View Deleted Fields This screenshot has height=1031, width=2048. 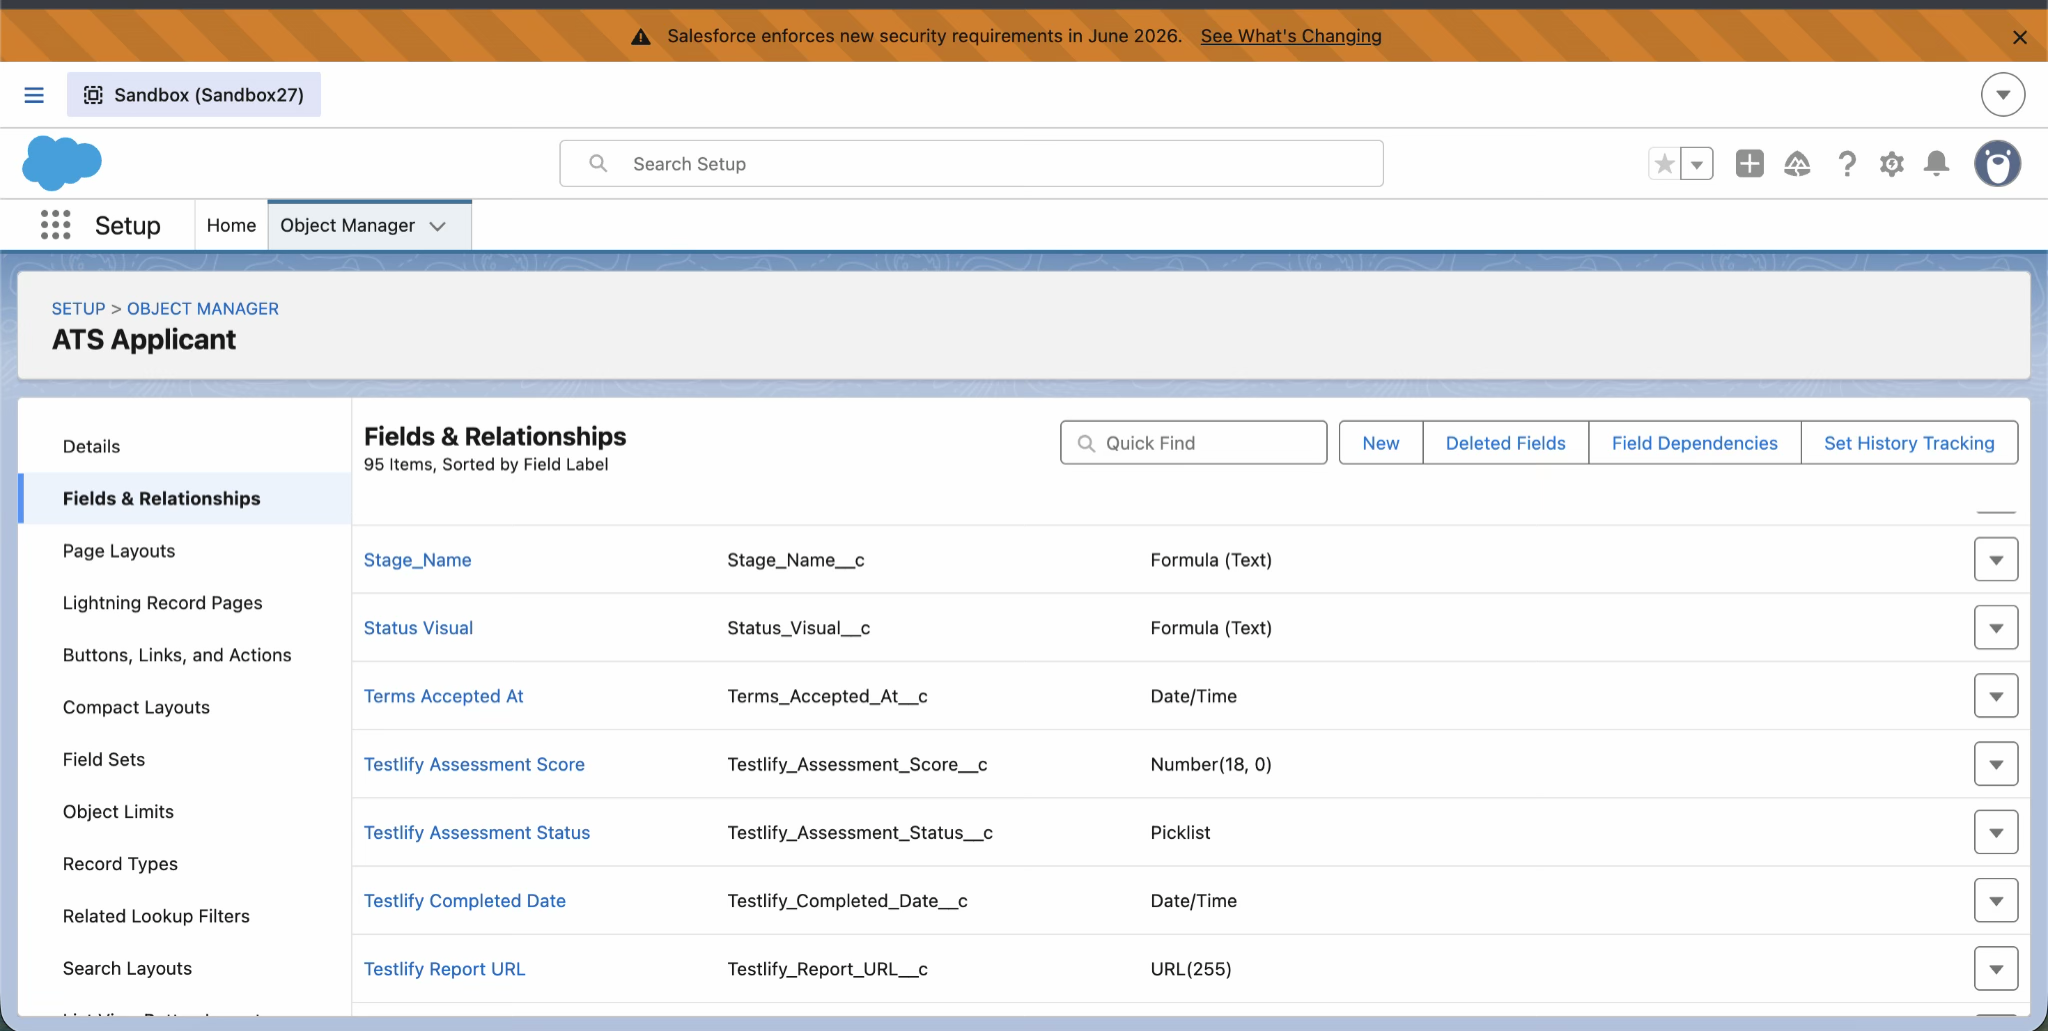coord(1506,442)
